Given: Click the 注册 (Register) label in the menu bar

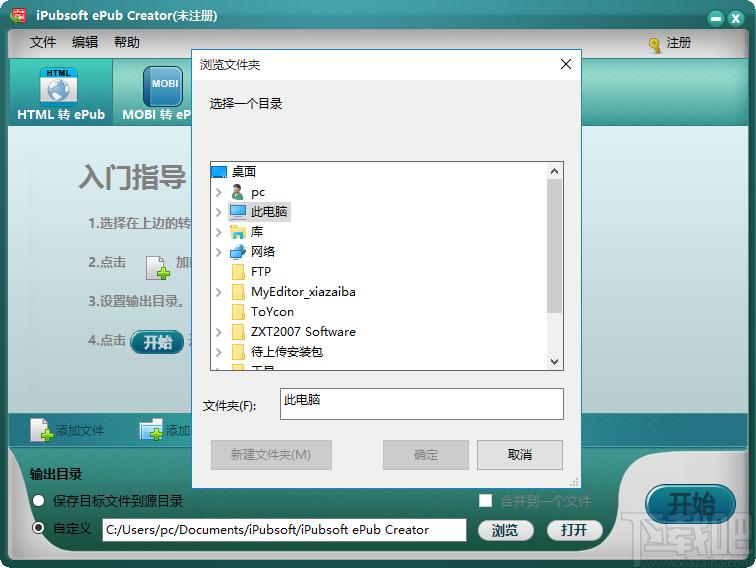Looking at the screenshot, I should (x=678, y=43).
